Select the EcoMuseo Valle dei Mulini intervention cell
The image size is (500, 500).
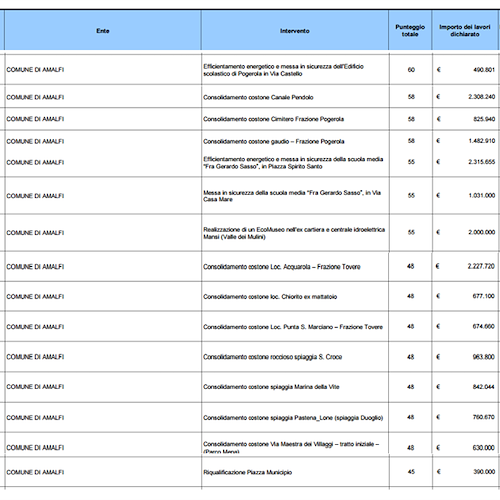click(x=294, y=233)
